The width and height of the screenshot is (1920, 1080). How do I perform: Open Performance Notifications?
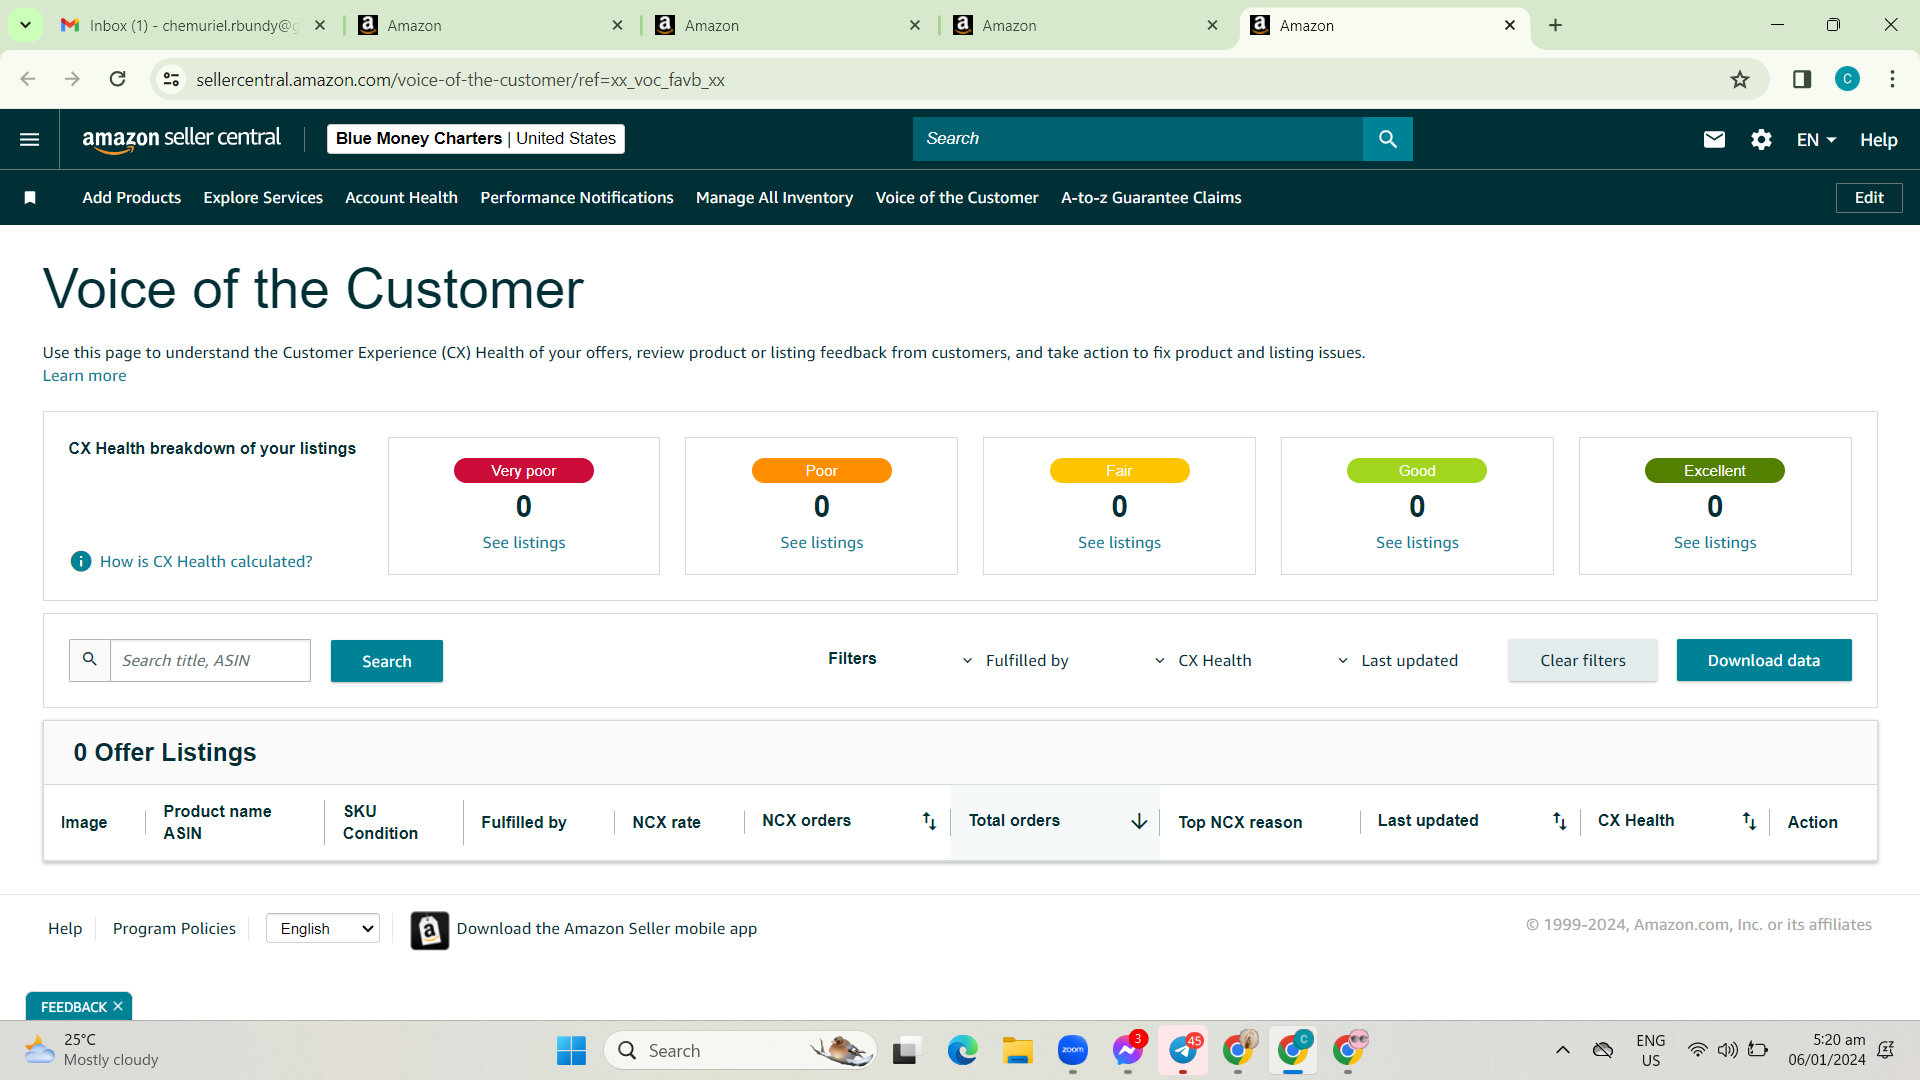pyautogui.click(x=577, y=198)
